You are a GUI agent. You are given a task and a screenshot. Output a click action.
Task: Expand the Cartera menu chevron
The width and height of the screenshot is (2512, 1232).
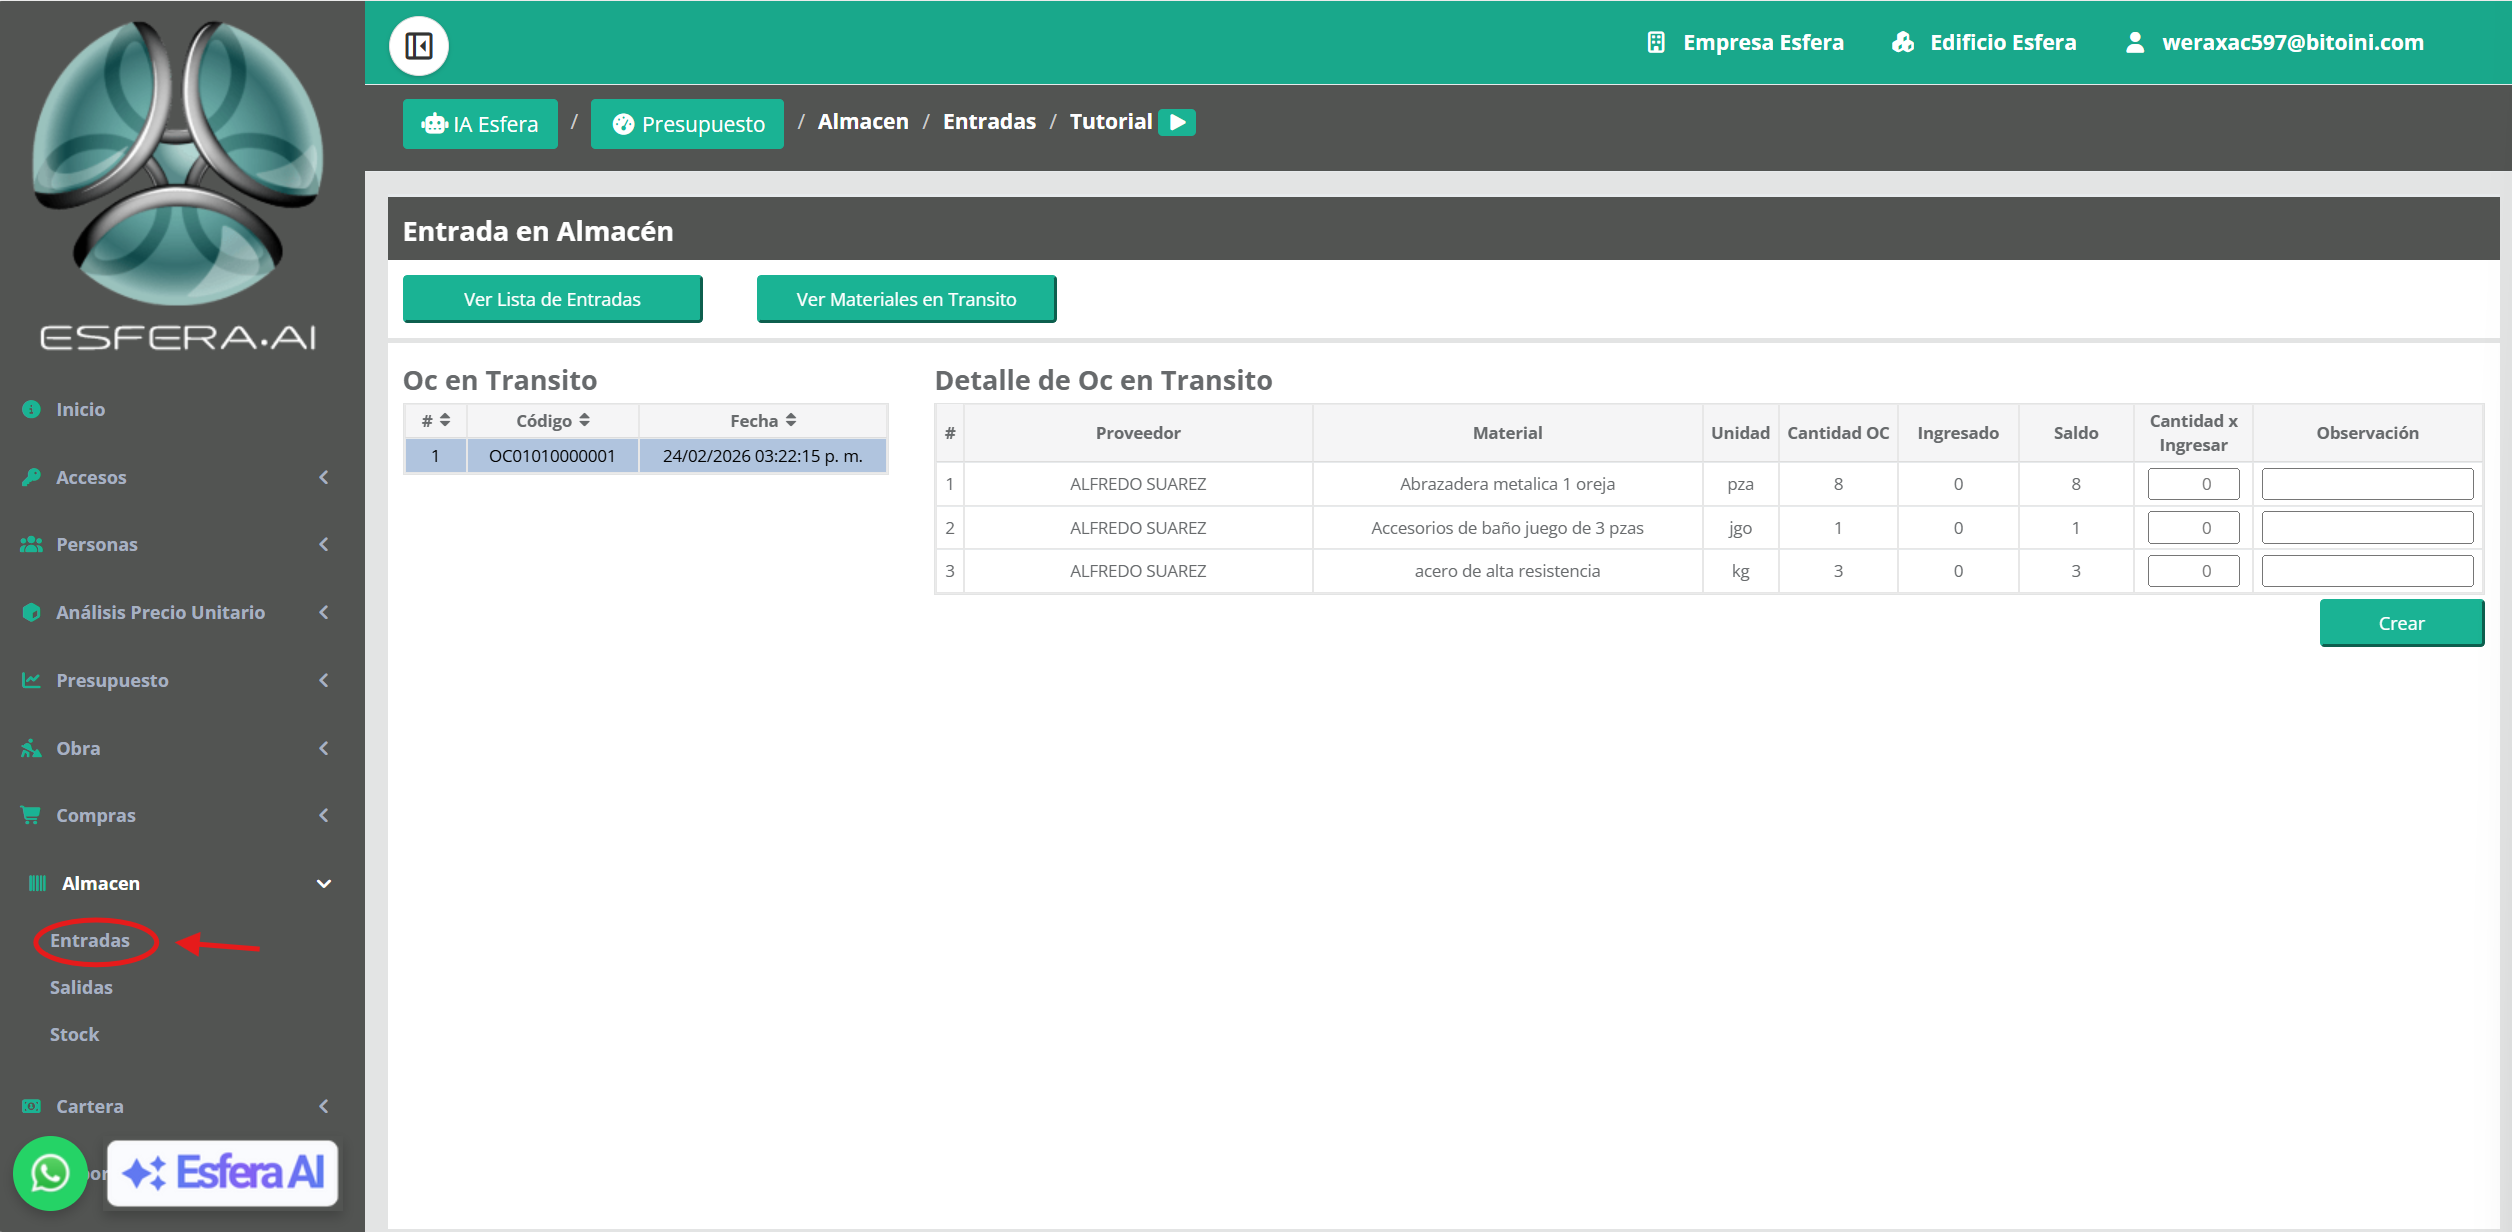click(x=324, y=1106)
